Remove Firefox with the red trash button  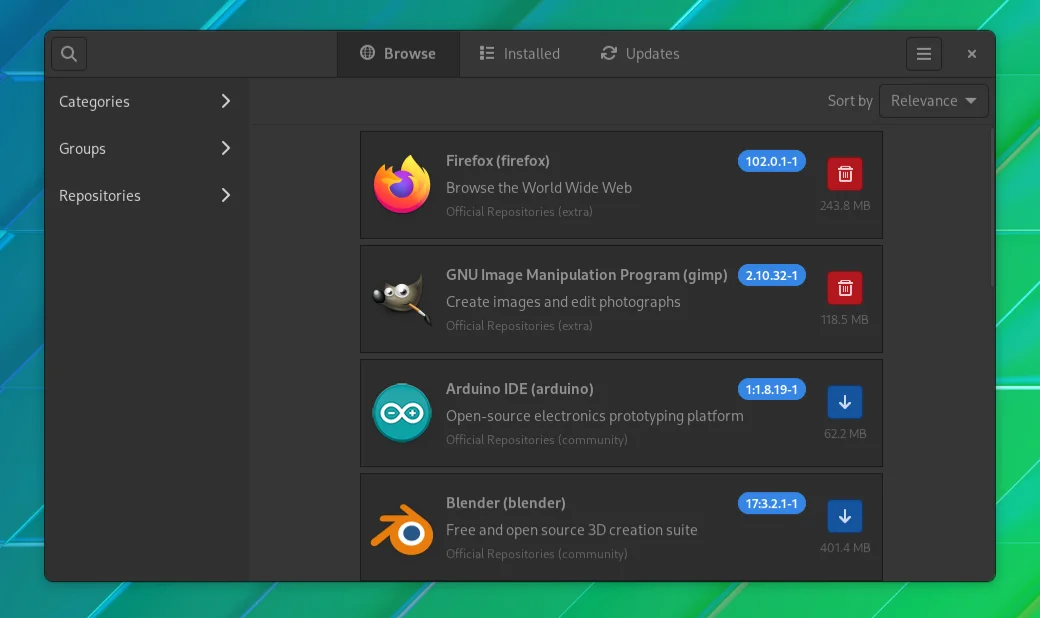pos(844,174)
